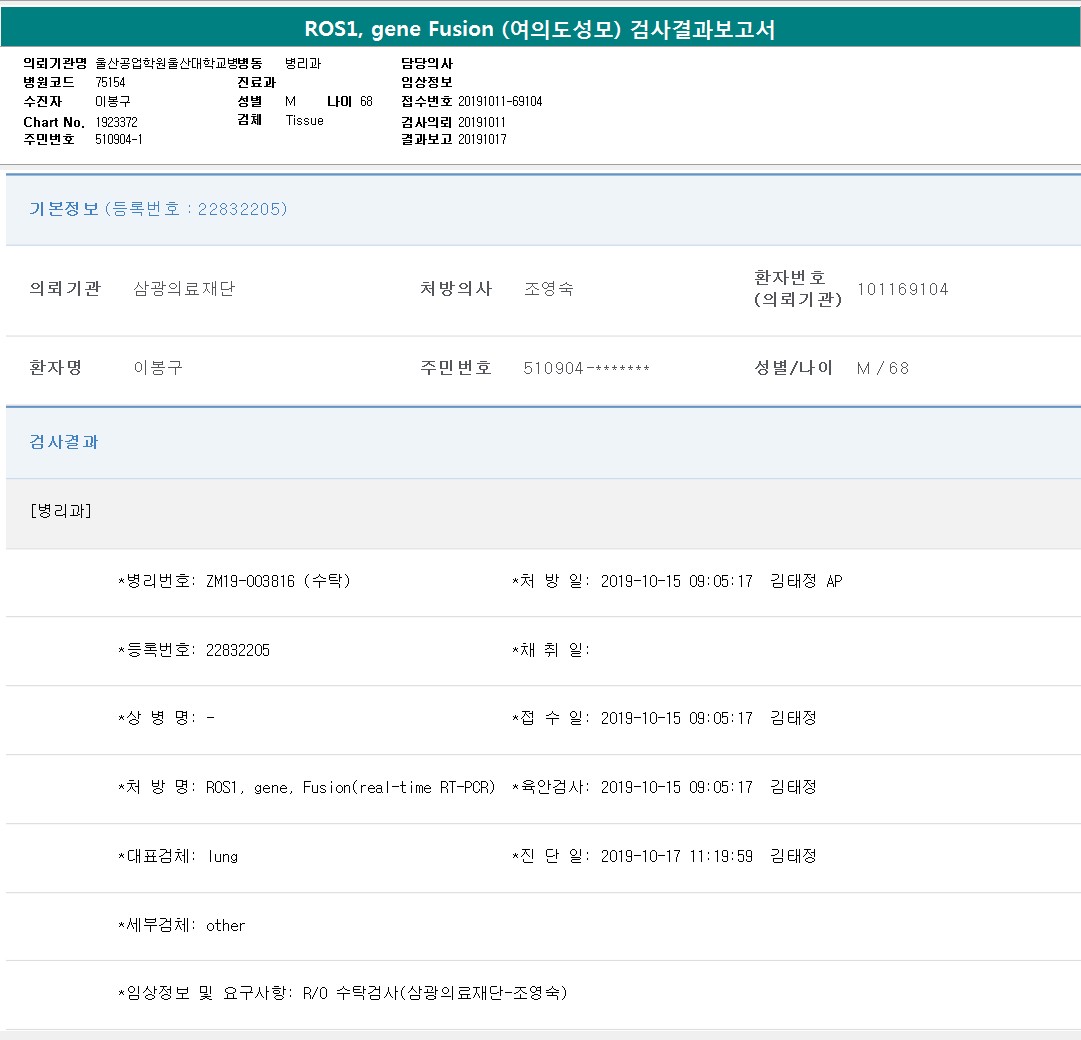Click the 기본정보 section header
This screenshot has height=1040, width=1081.
[64, 209]
